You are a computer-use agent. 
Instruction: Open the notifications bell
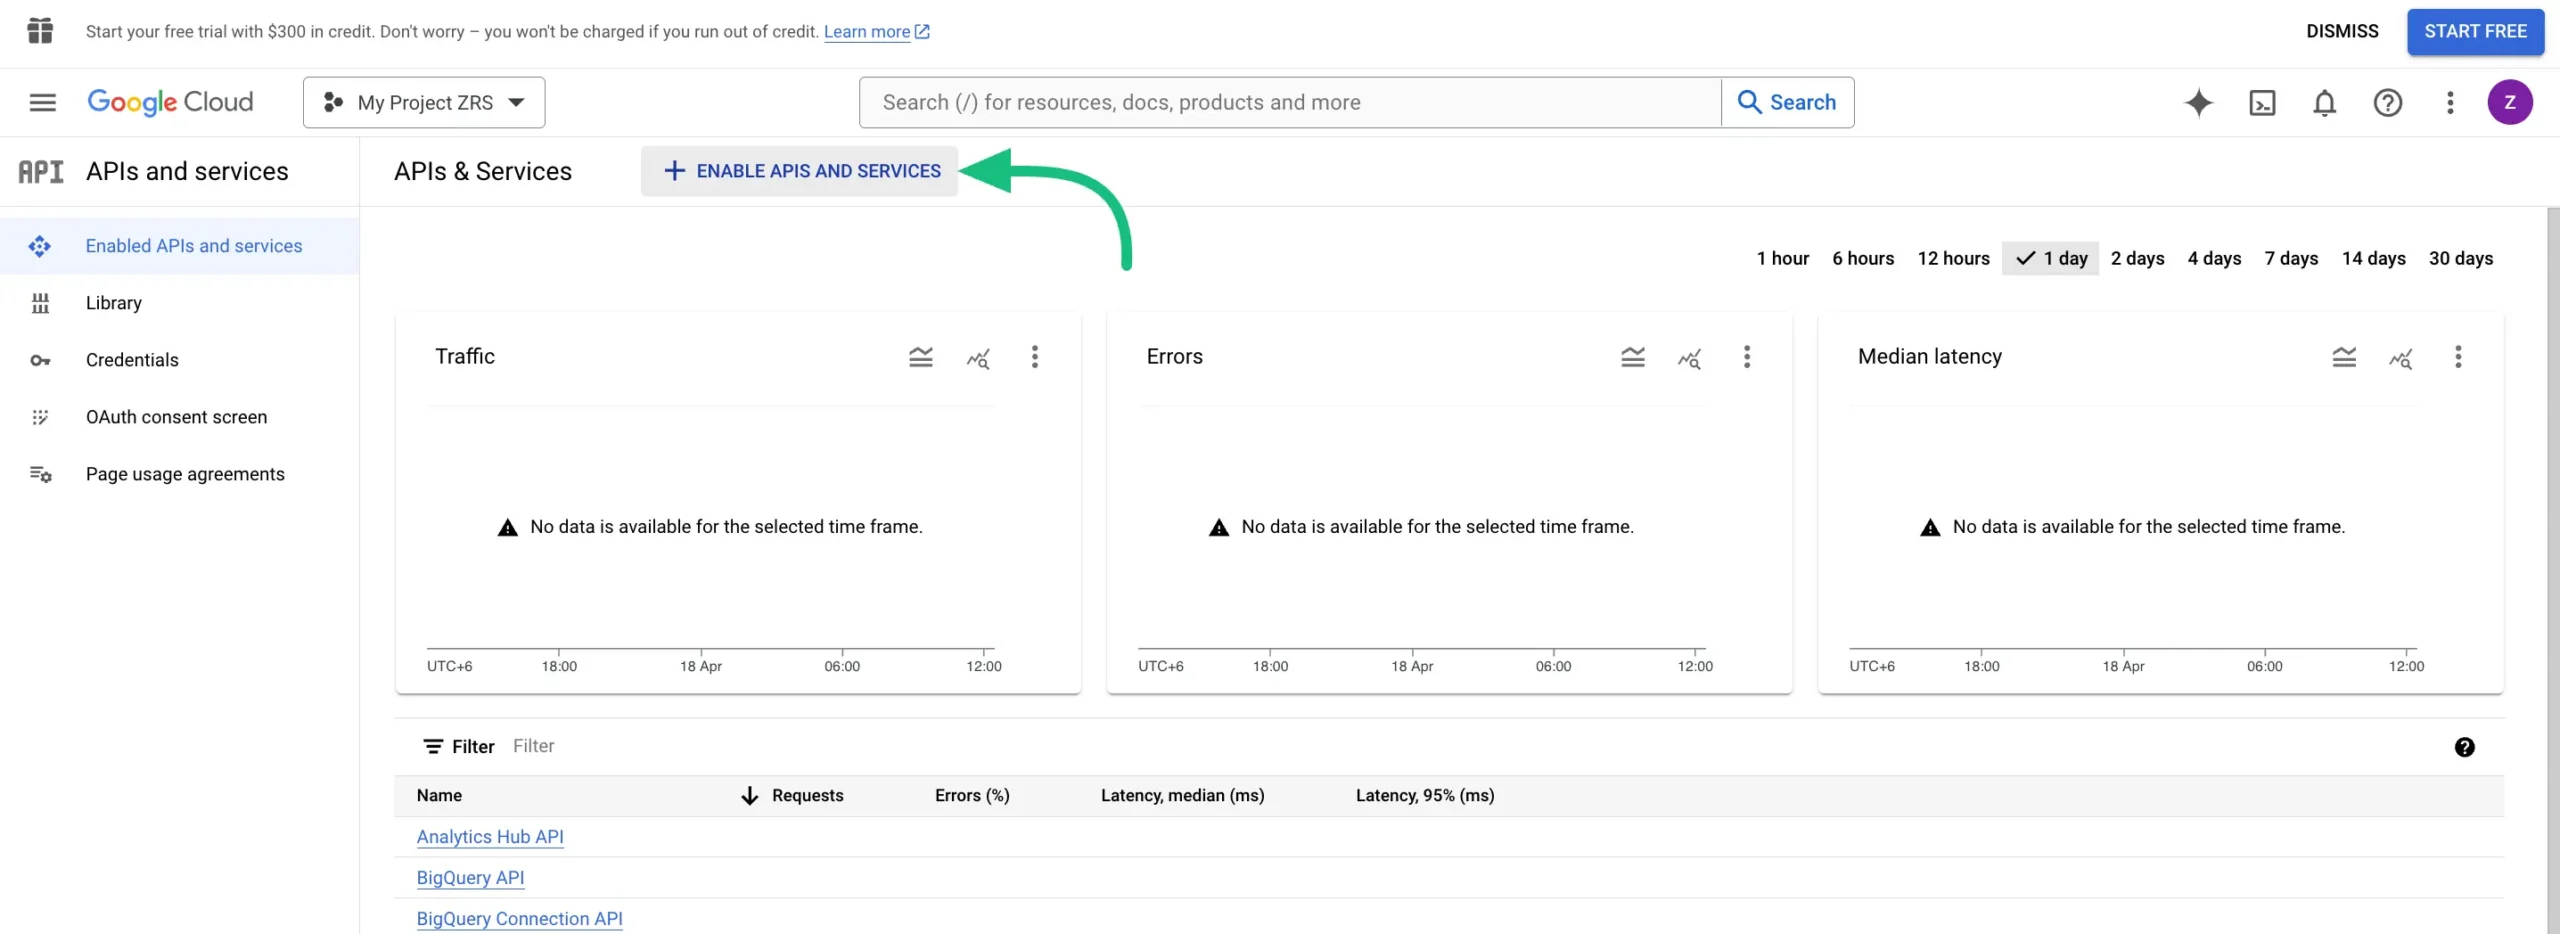click(2325, 102)
